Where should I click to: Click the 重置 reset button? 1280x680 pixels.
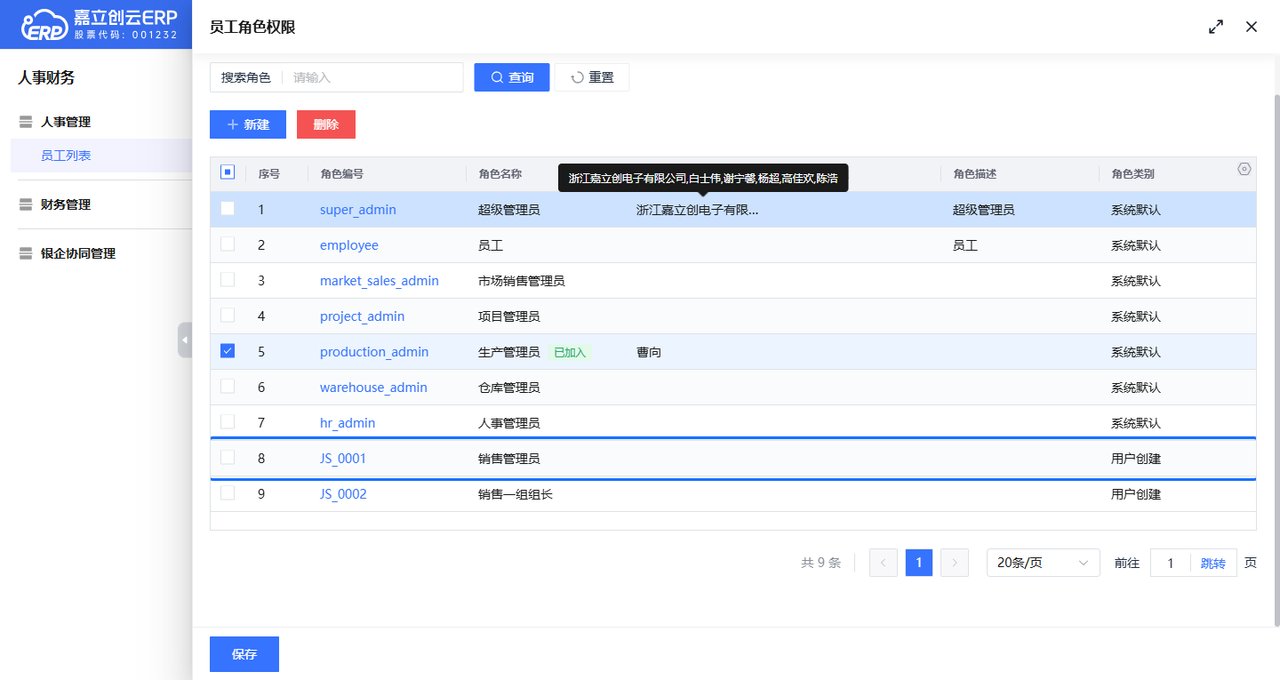(x=592, y=77)
